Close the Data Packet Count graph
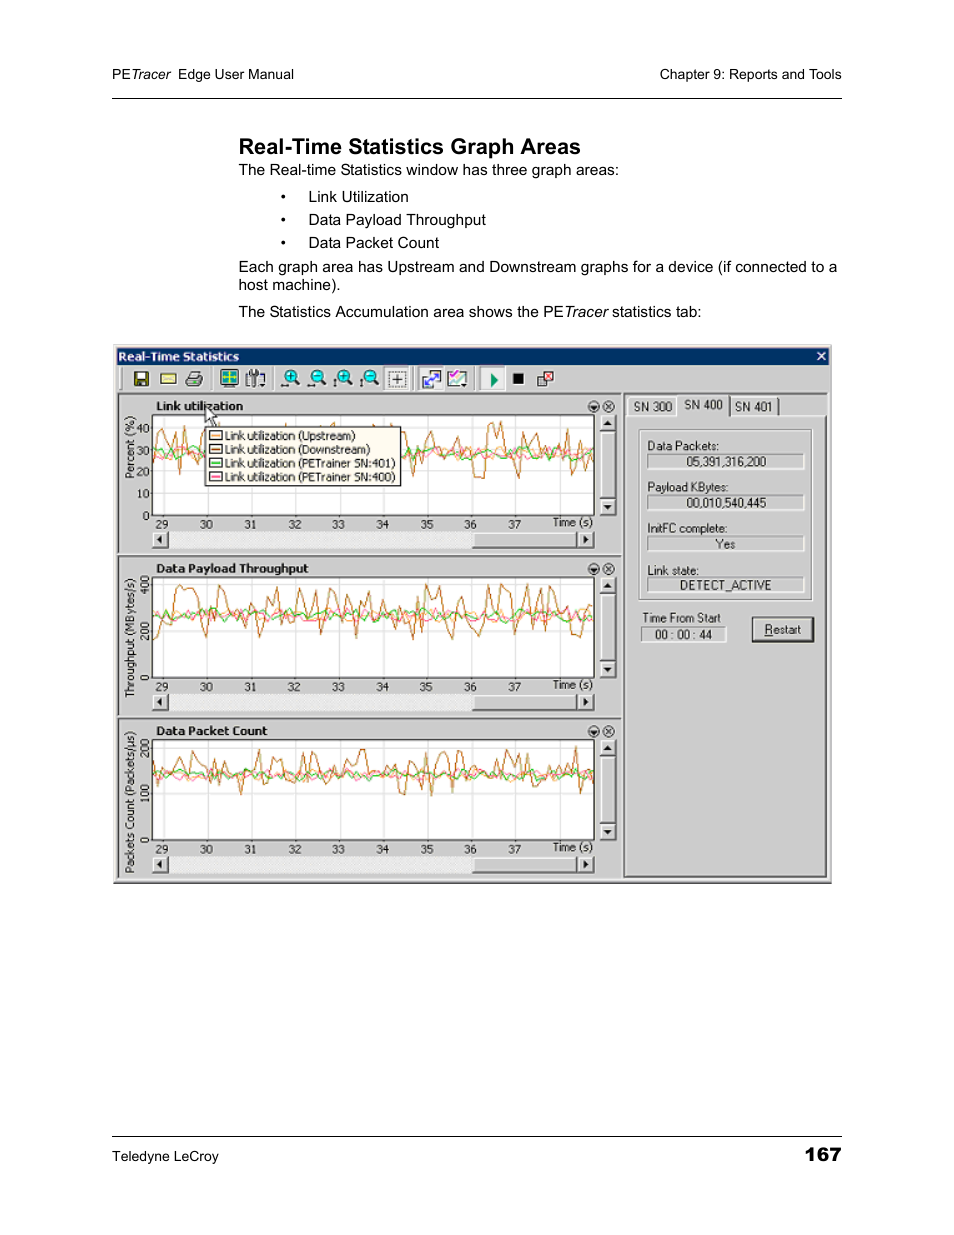This screenshot has width=954, height=1235. [x=608, y=732]
